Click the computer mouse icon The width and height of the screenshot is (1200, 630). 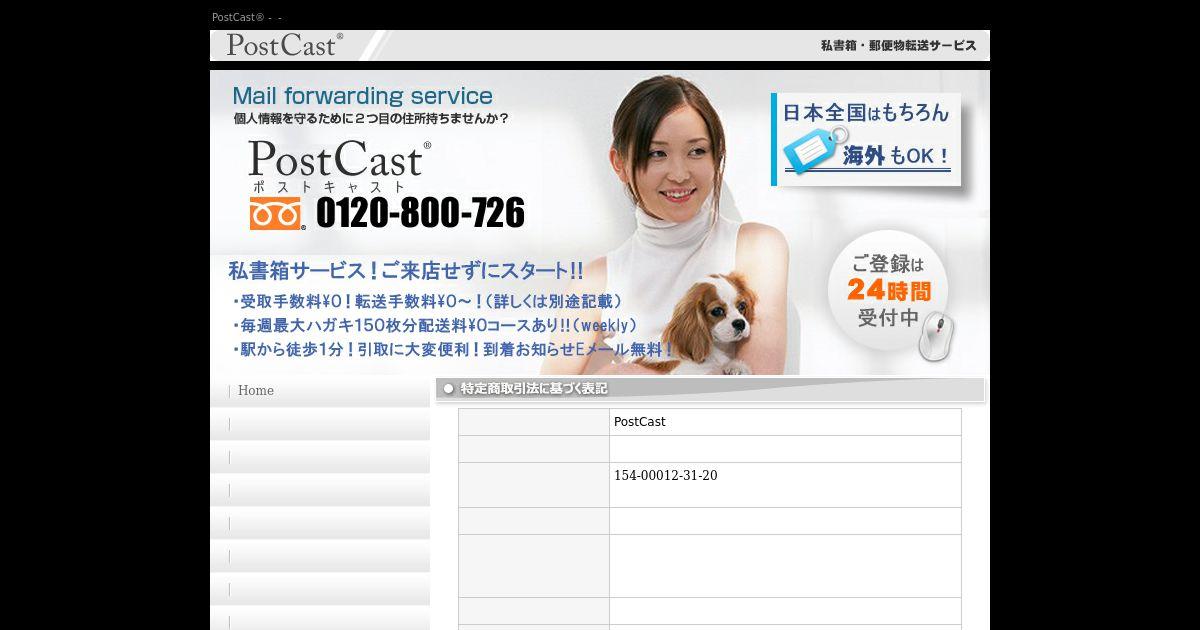936,336
